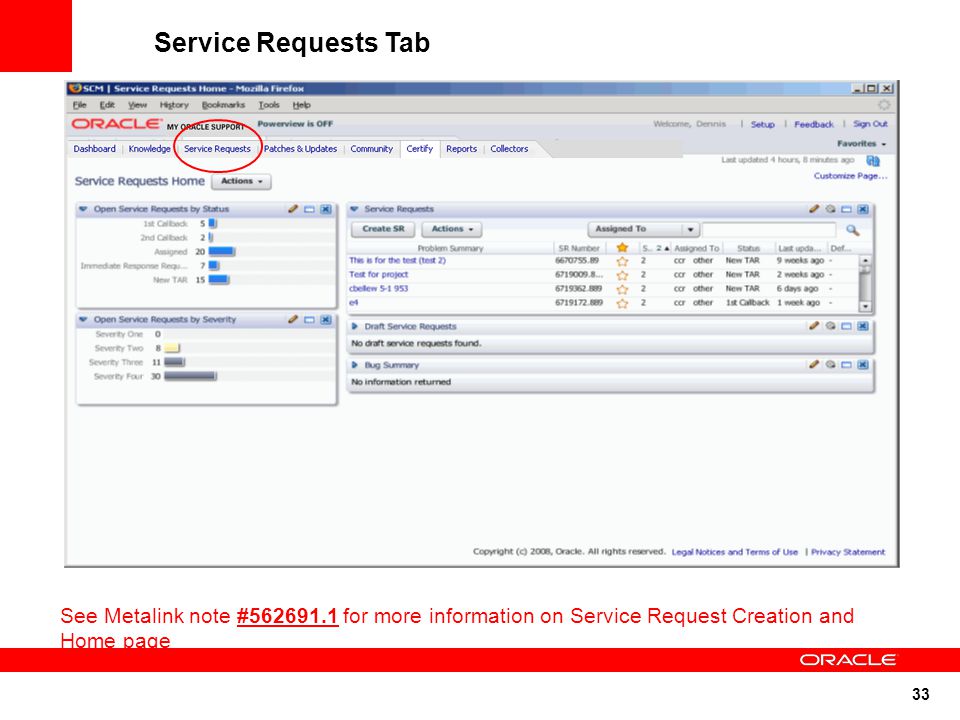Viewport: 960px width, 720px height.
Task: Collapse the Open Service Requests by Severity panel
Action: 83,320
